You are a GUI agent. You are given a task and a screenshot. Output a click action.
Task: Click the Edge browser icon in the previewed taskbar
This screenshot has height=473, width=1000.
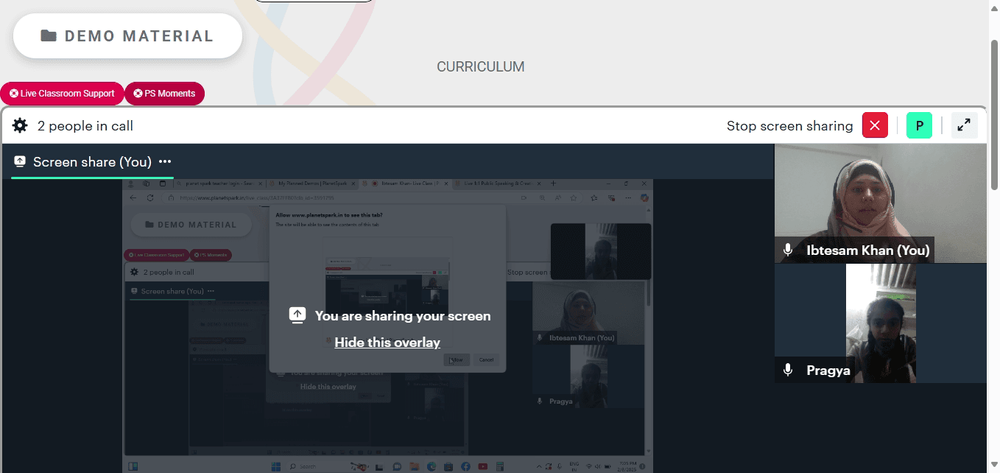click(x=431, y=467)
